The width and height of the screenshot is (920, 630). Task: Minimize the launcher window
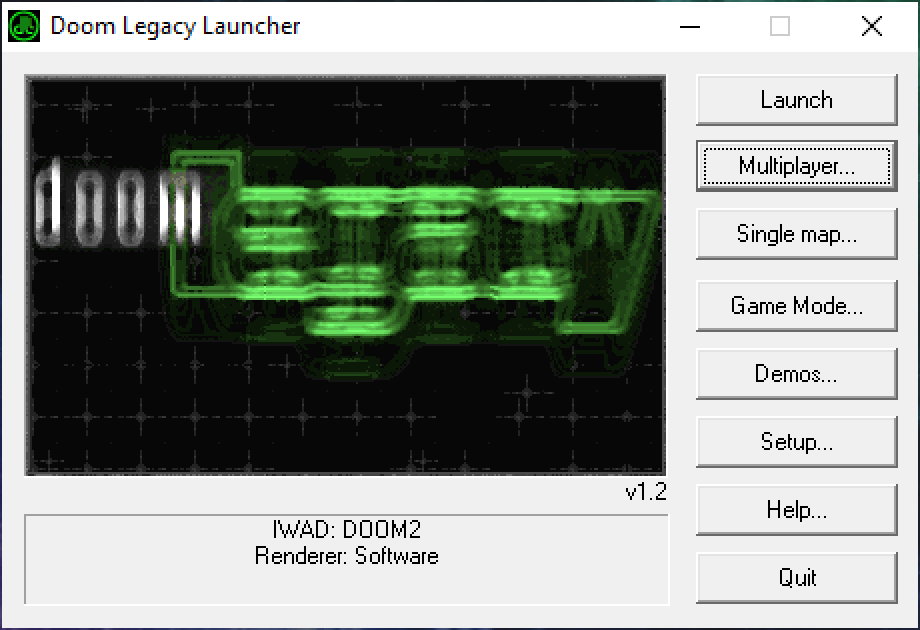pyautogui.click(x=690, y=26)
